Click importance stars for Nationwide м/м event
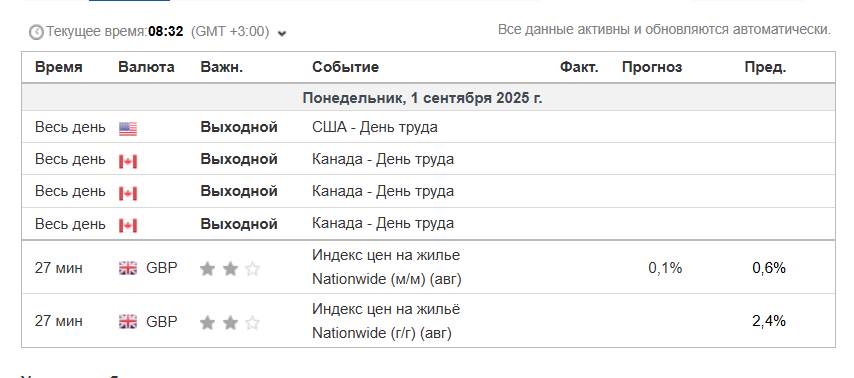Screen dimensions: 854x378 230,269
